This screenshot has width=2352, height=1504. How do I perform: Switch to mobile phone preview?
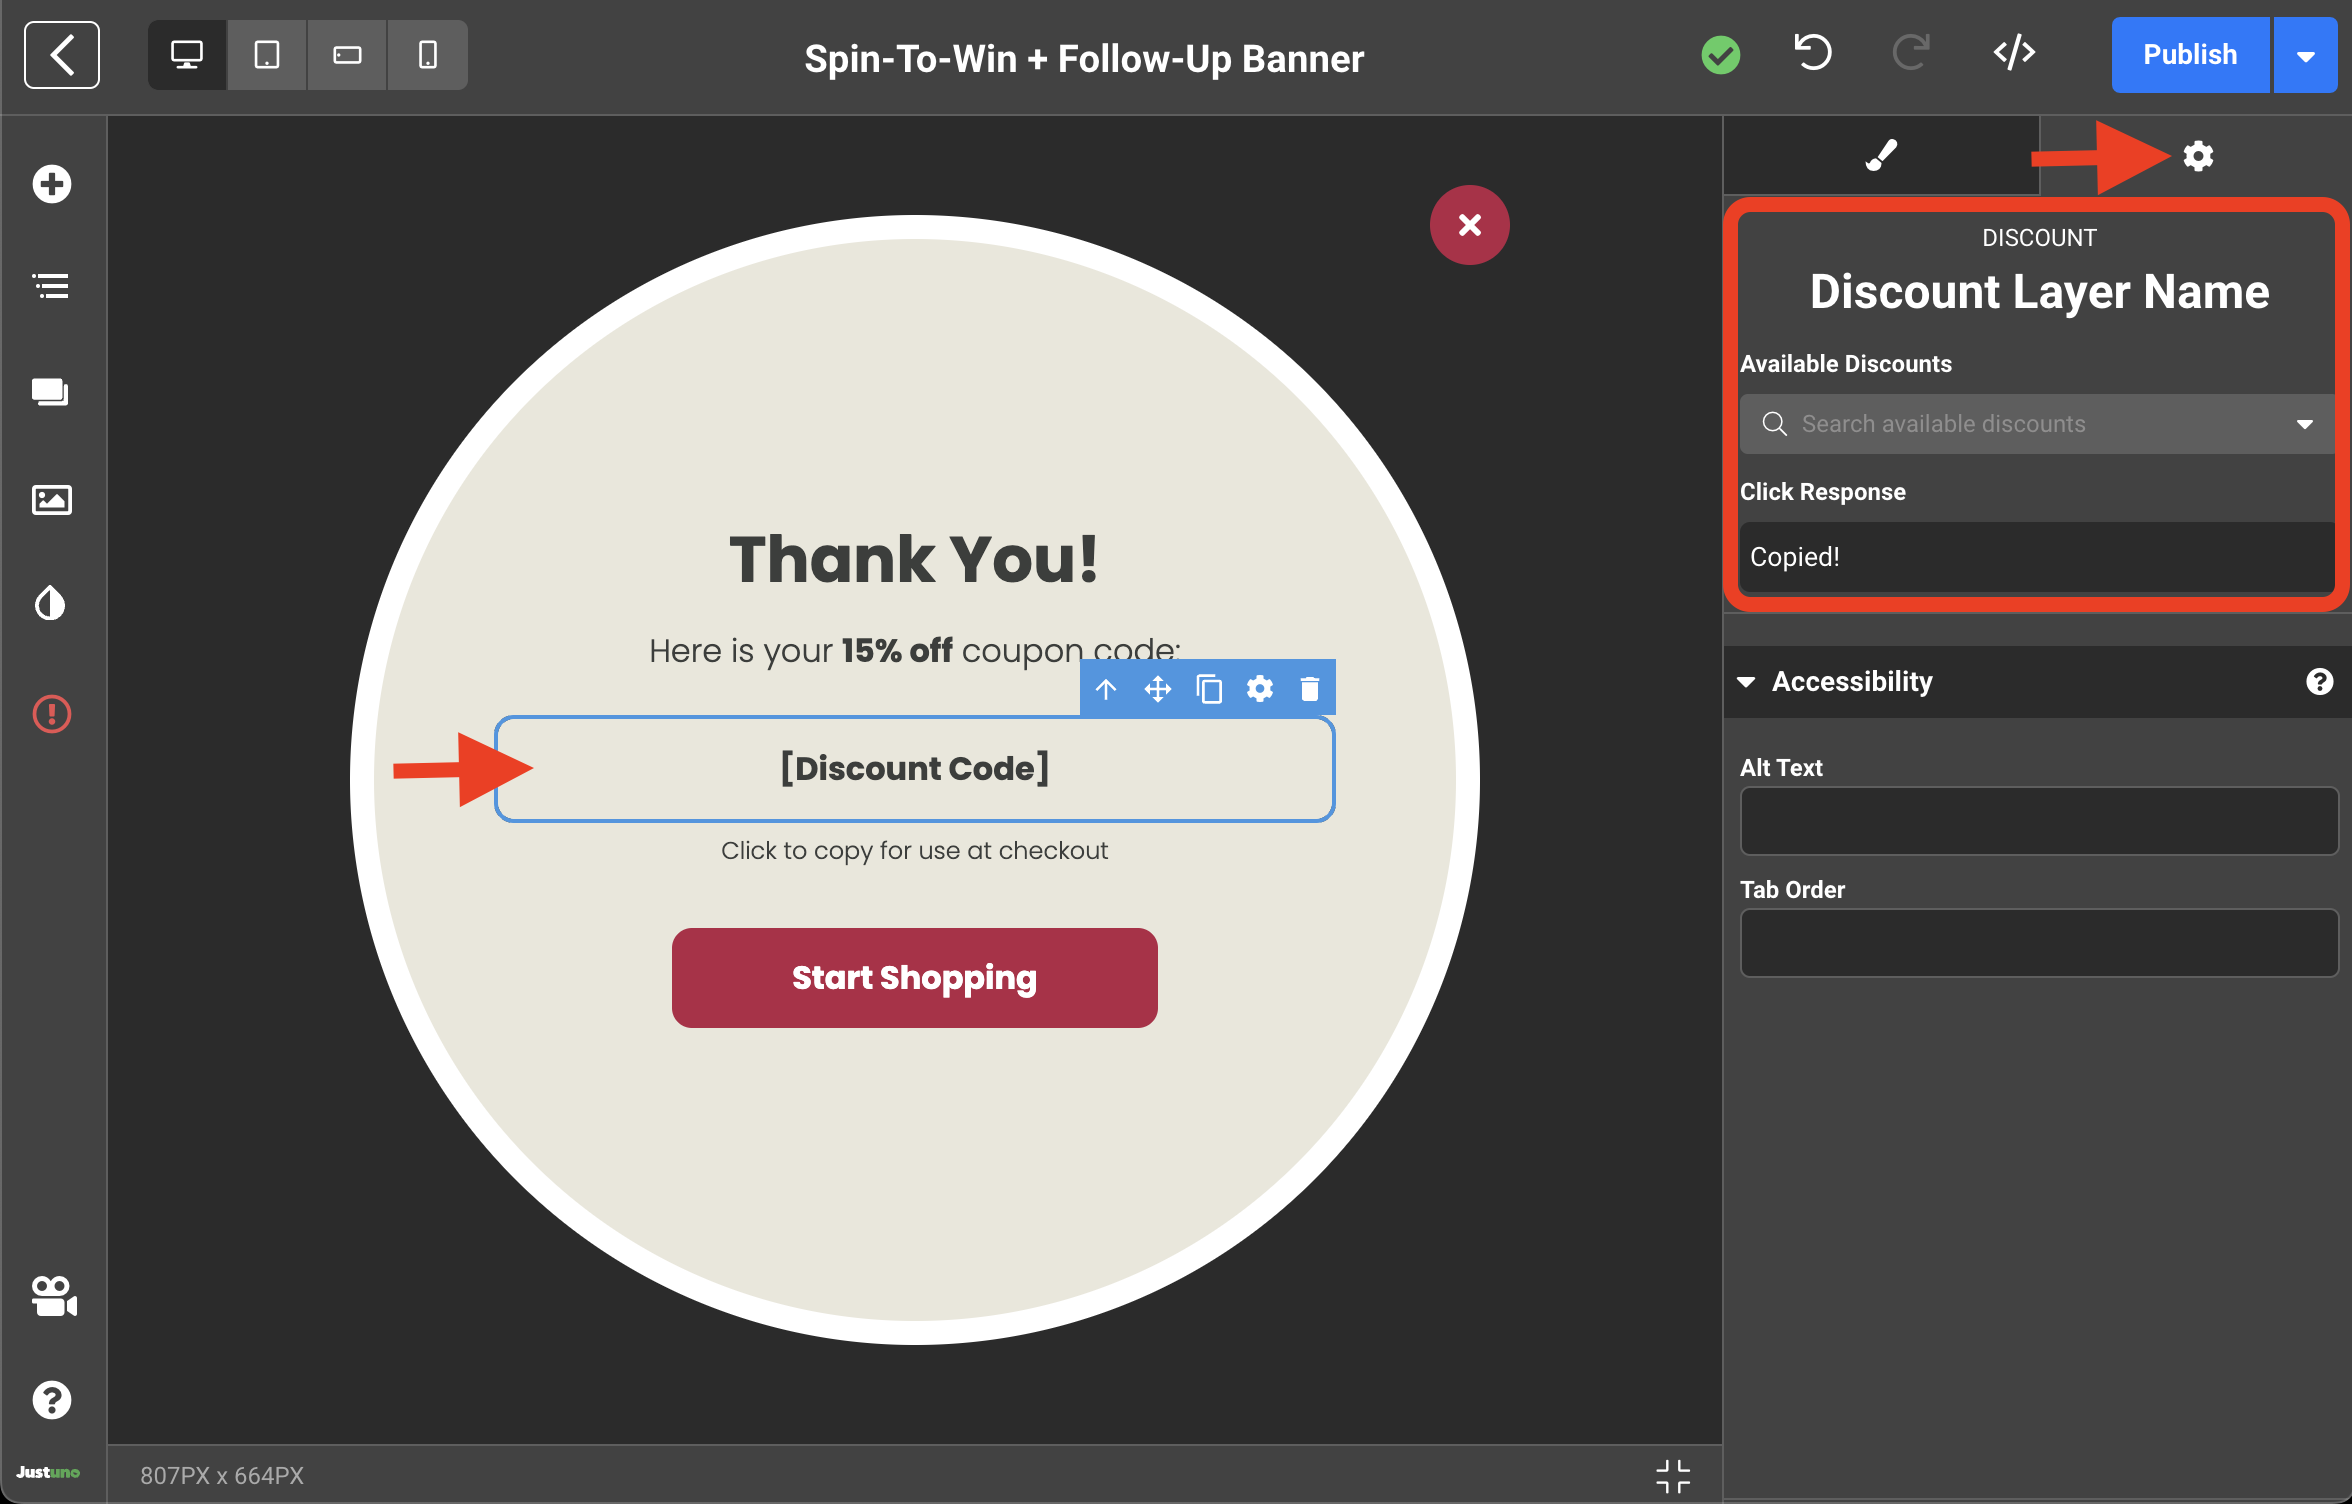coord(428,55)
